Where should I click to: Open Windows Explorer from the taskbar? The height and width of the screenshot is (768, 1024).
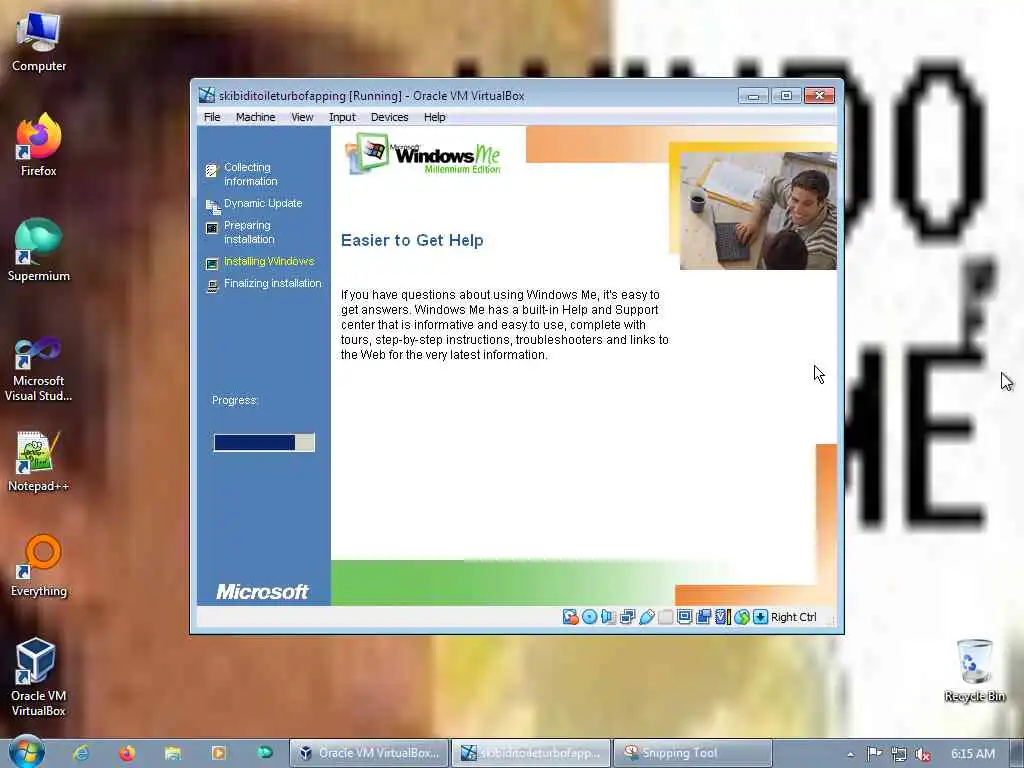pos(172,753)
